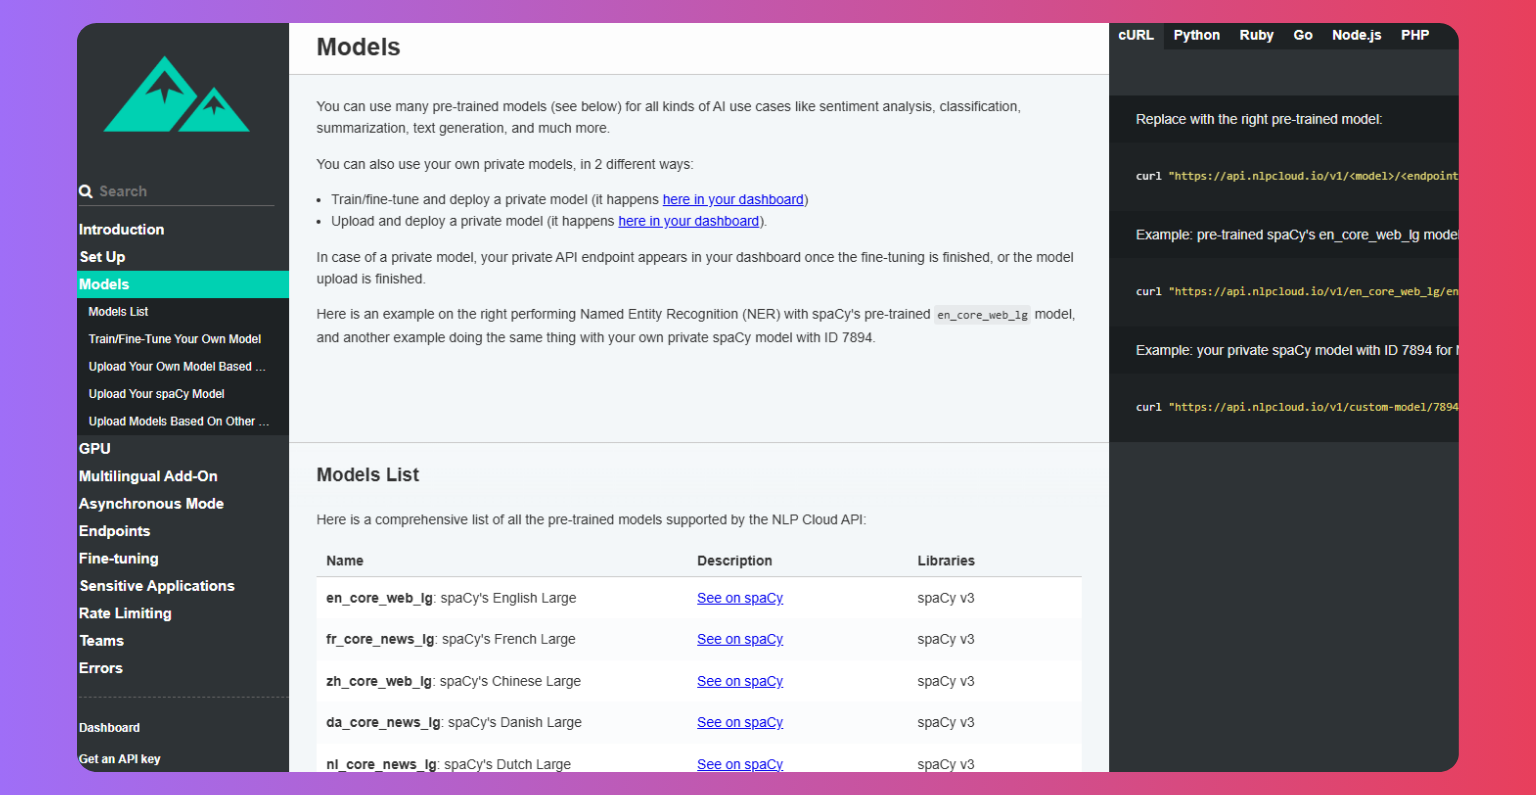
Task: Open Upload Models Based On Other subsection
Action: point(179,421)
